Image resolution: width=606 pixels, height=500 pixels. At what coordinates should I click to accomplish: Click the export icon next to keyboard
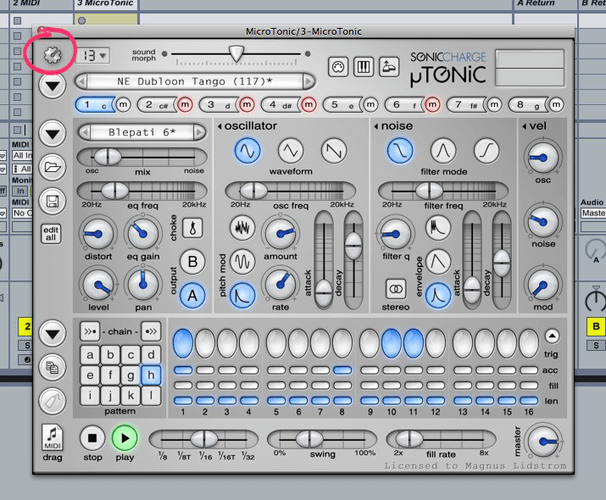coord(388,67)
